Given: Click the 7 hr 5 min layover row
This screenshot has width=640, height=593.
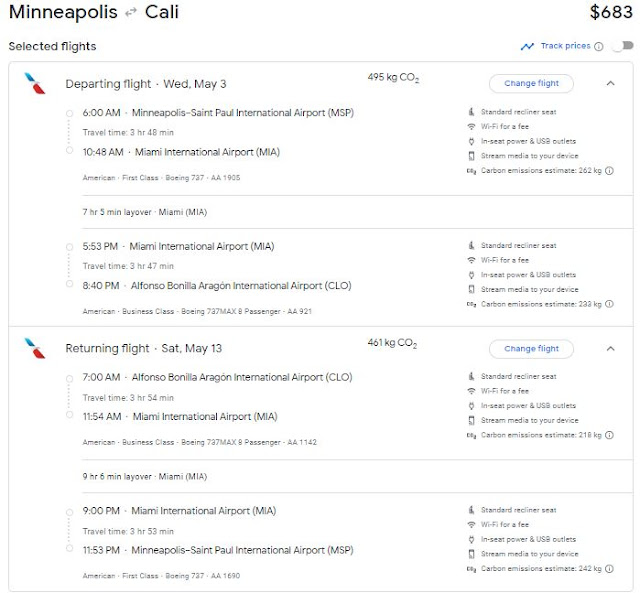Looking at the screenshot, I should coord(144,212).
